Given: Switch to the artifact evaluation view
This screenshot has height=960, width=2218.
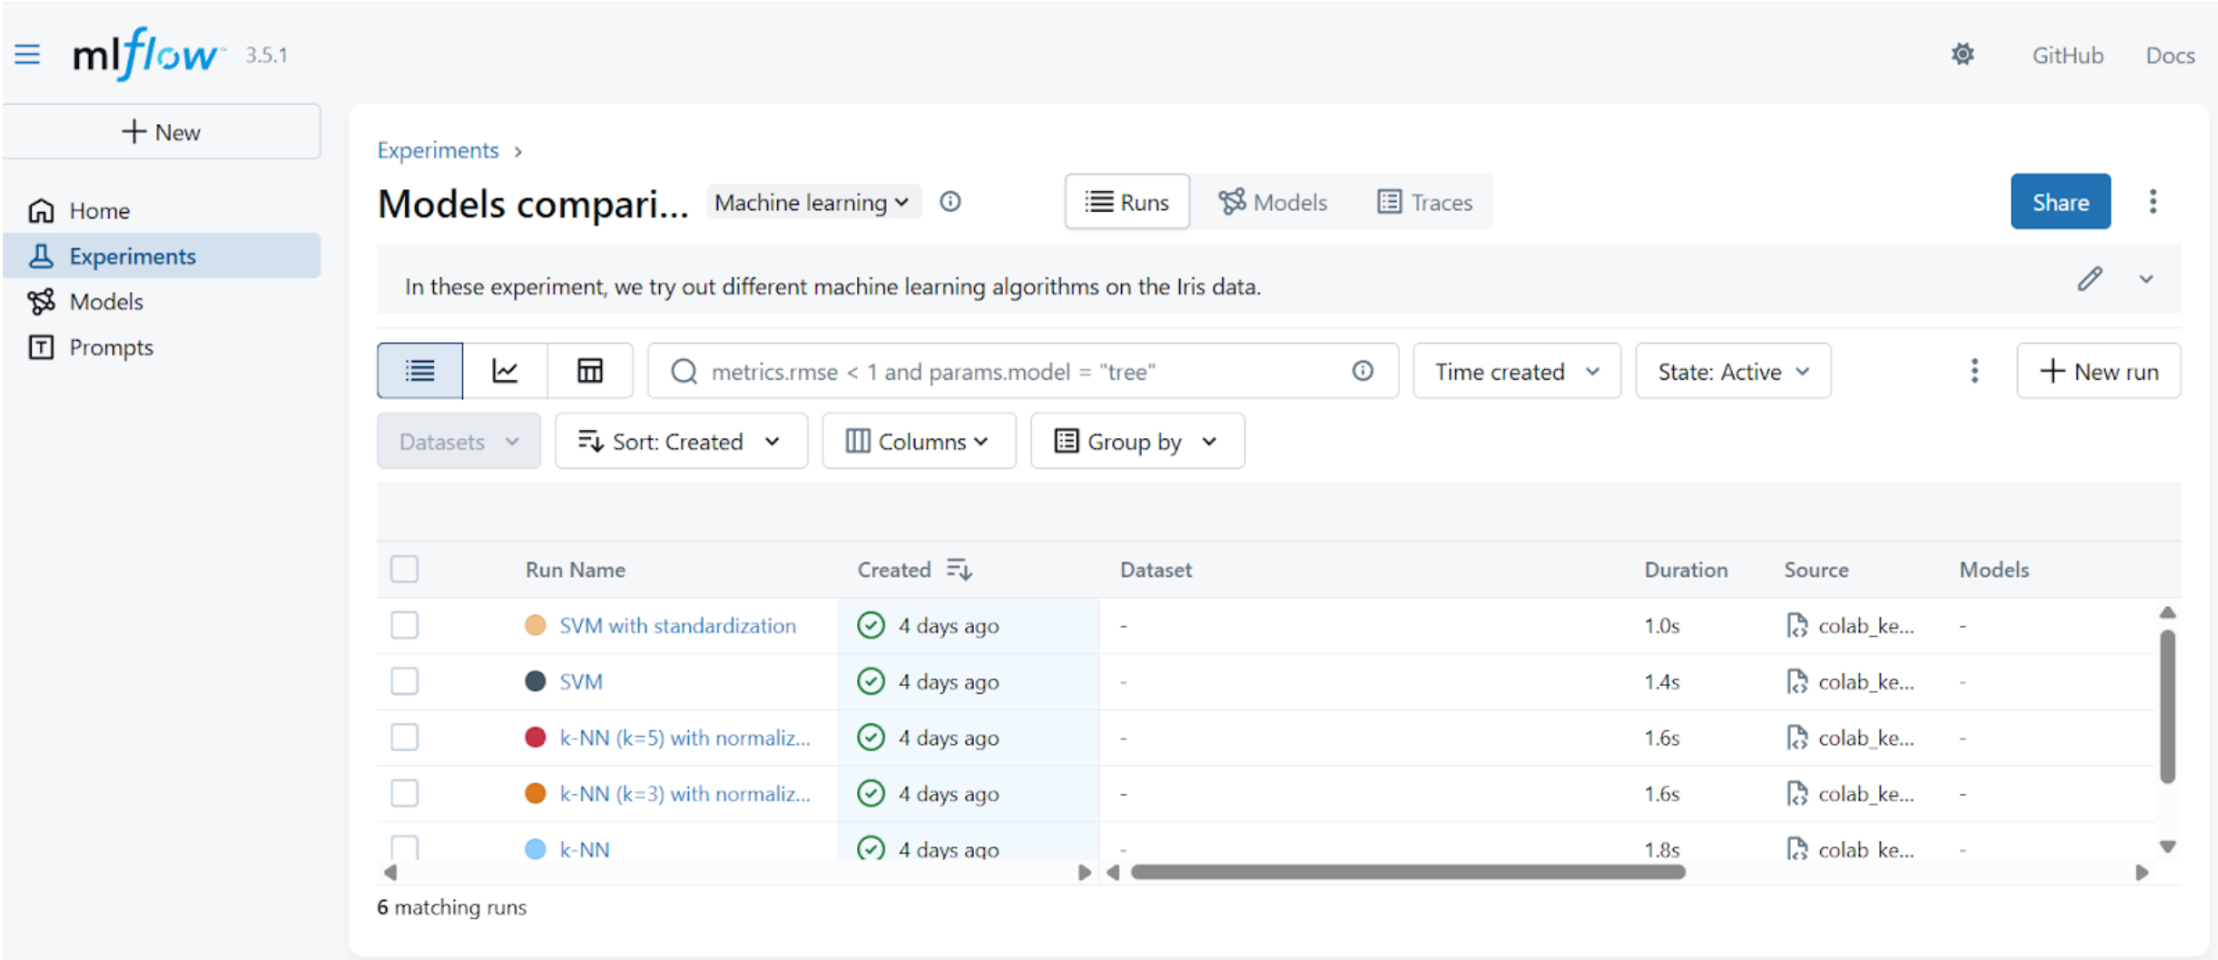Looking at the screenshot, I should pos(590,371).
